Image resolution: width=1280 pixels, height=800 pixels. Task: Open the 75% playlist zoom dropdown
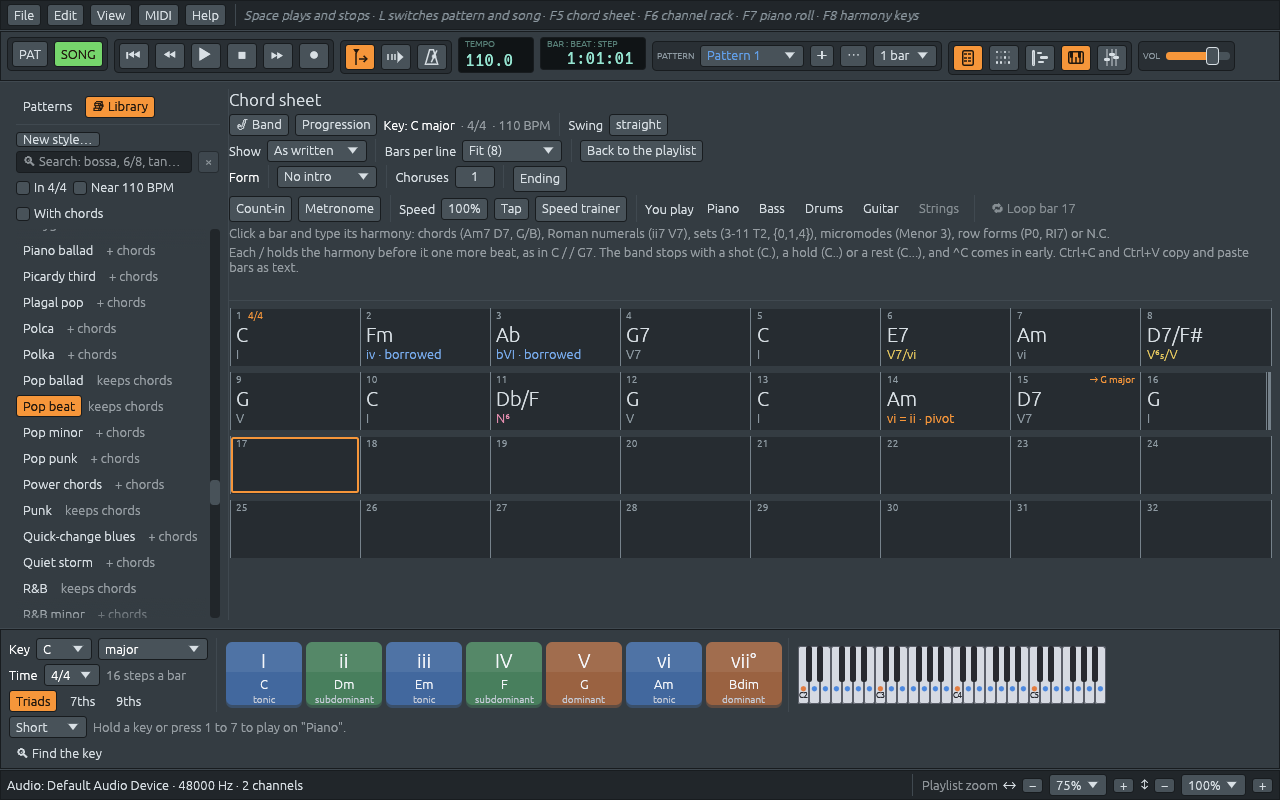1078,786
